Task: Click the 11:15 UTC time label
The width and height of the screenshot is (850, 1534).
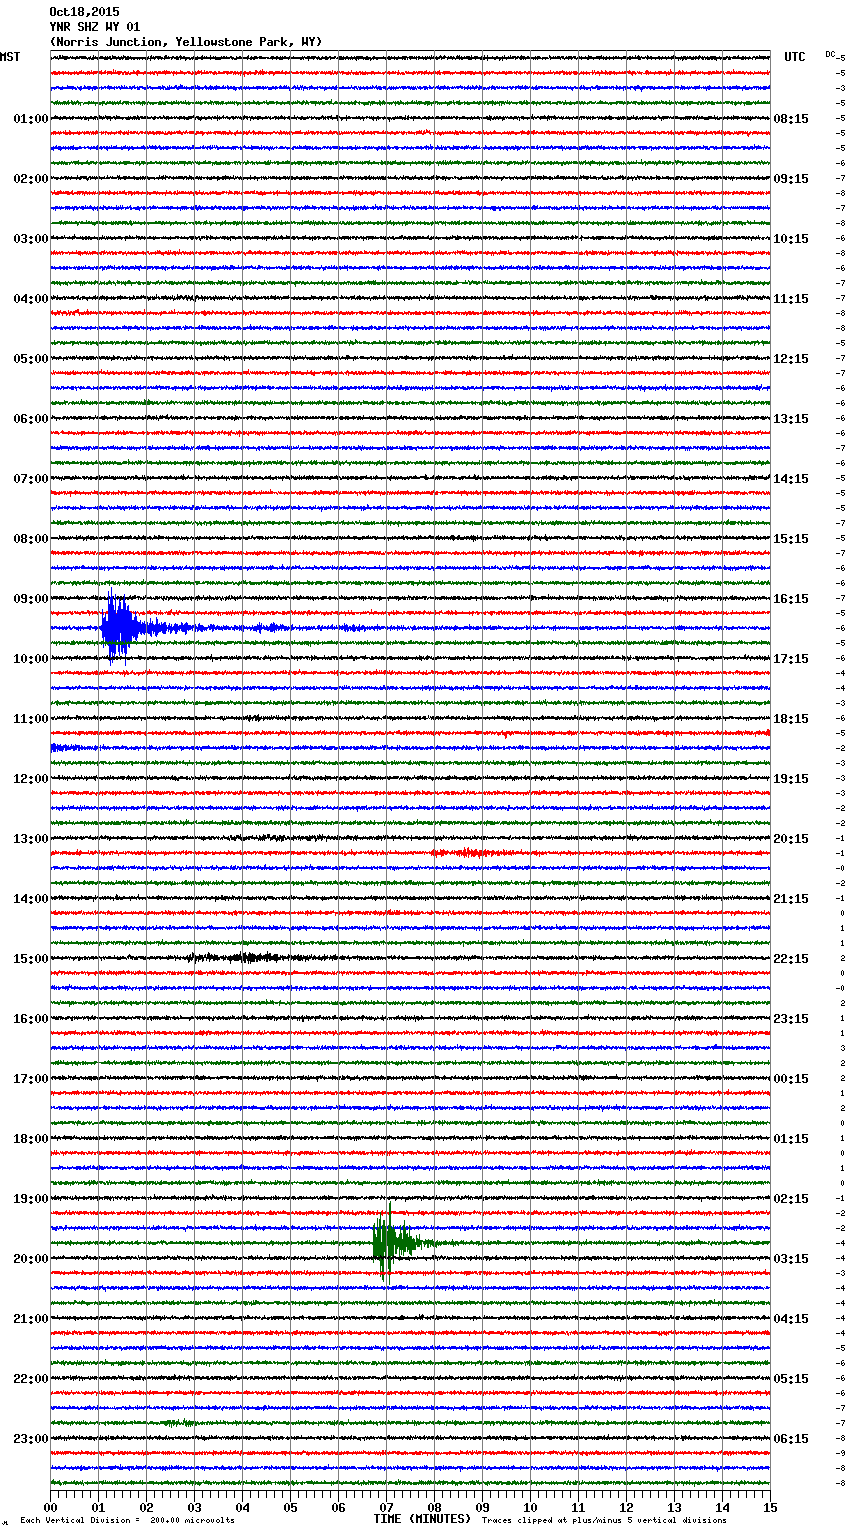Action: tap(791, 299)
